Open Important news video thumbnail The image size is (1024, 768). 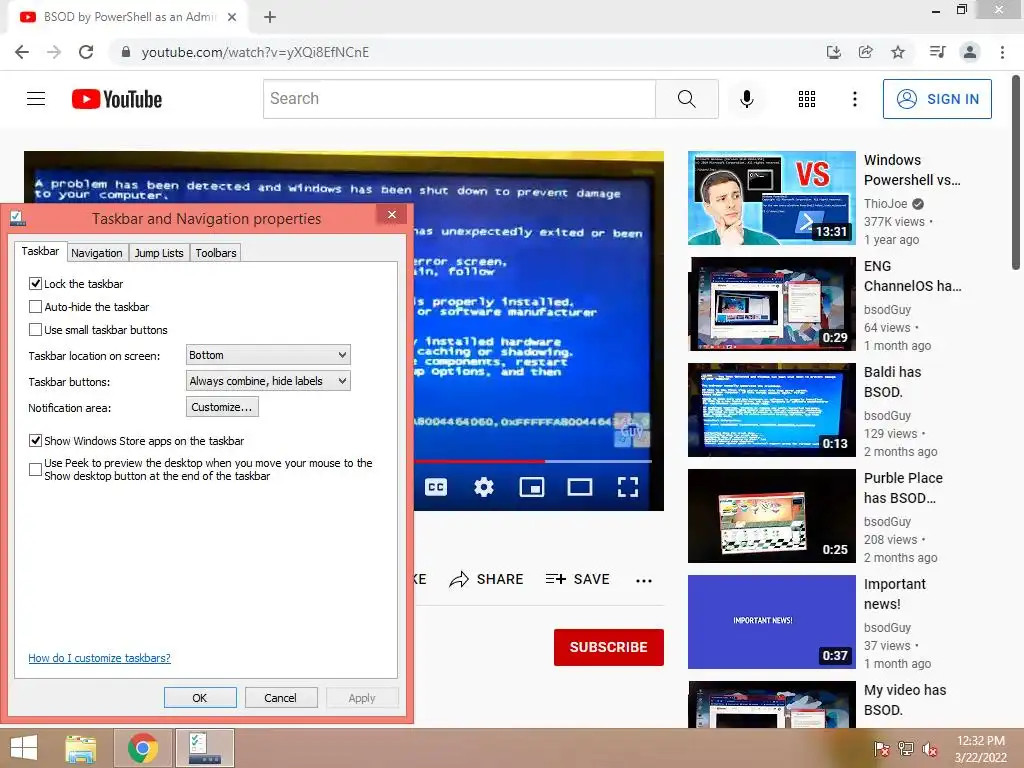[771, 622]
